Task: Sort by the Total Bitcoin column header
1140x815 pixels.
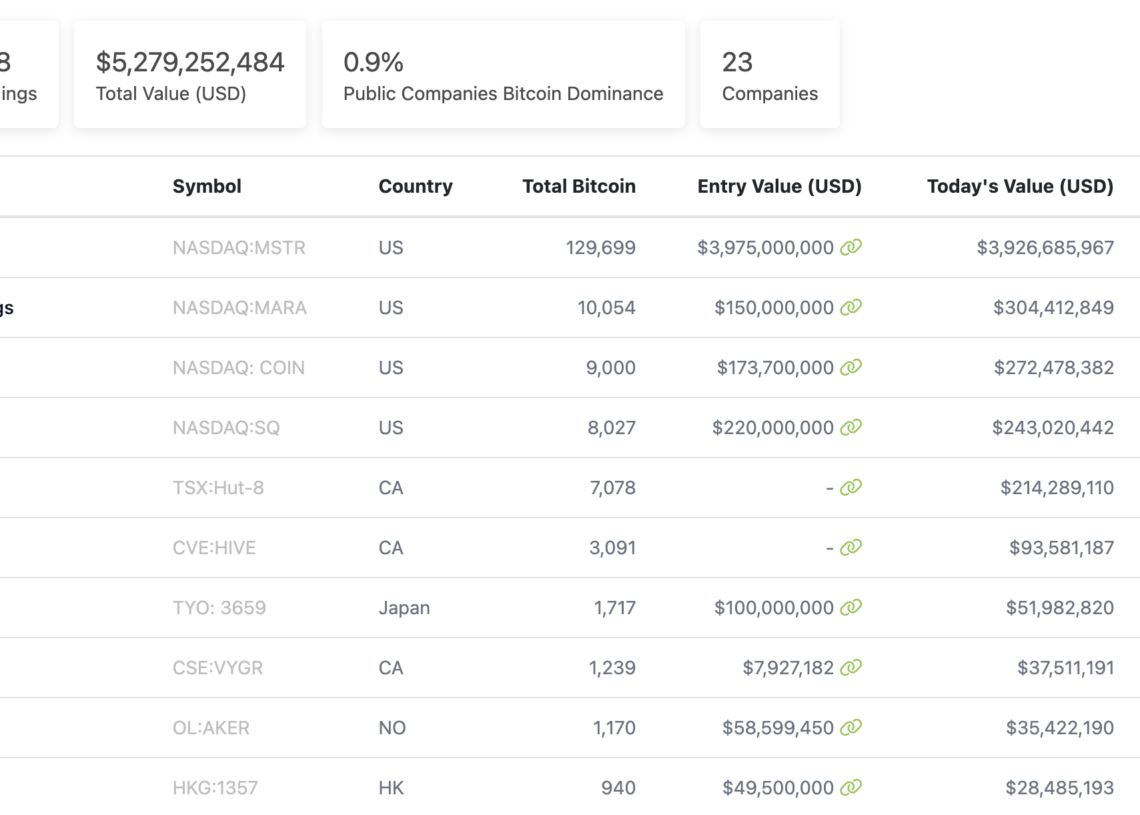Action: pyautogui.click(x=578, y=186)
